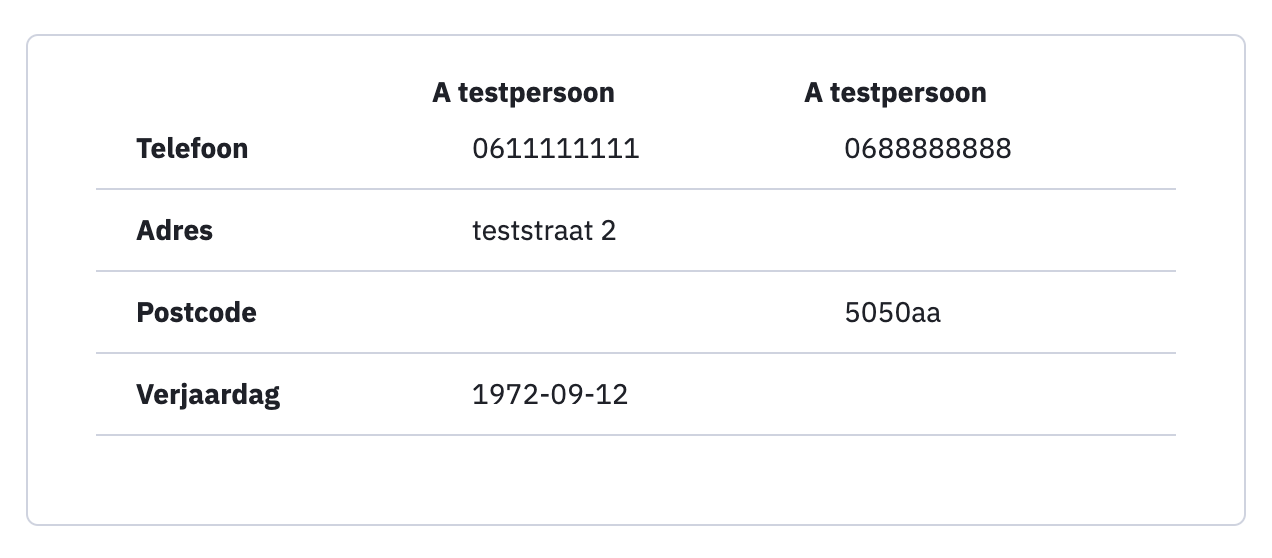This screenshot has width=1272, height=558.
Task: Click the Telefoon row label
Action: coord(192,149)
